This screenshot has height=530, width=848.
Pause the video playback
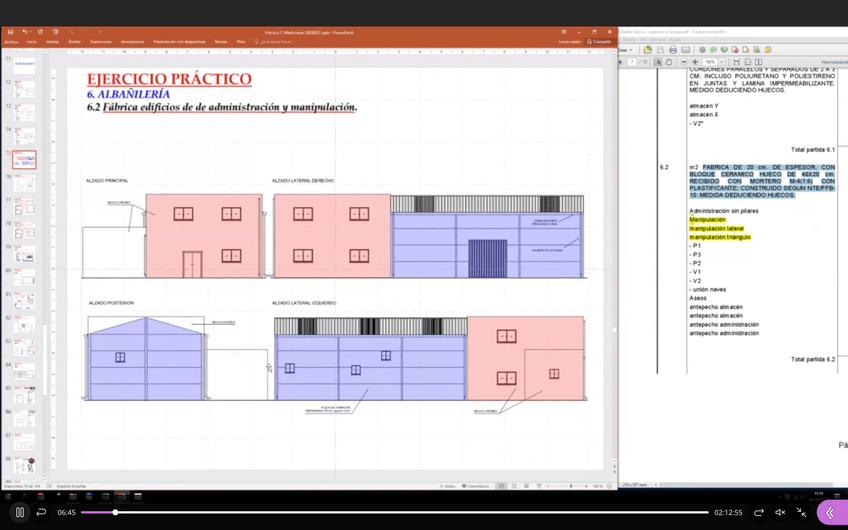19,512
